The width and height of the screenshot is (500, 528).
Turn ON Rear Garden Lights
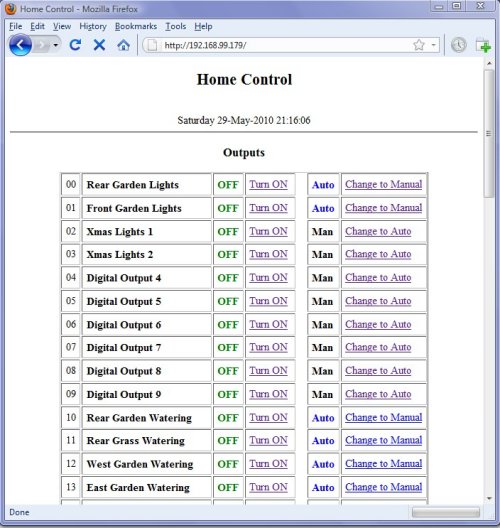click(x=268, y=184)
